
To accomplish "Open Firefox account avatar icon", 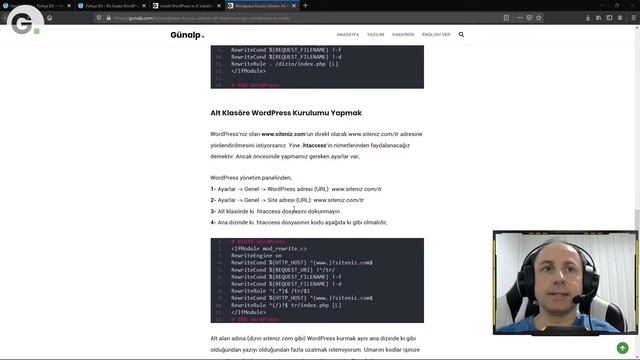I will point(620,18).
